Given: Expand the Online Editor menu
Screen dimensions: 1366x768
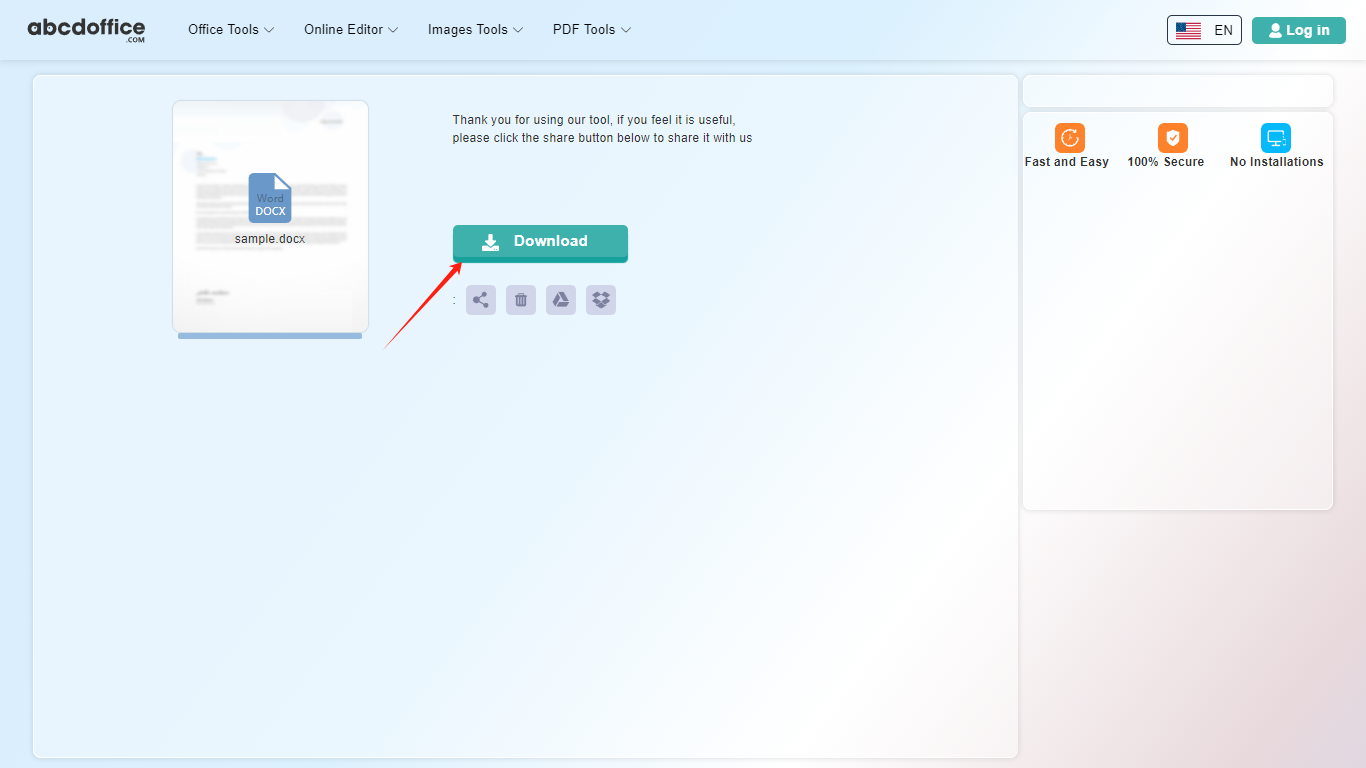Looking at the screenshot, I should click(349, 30).
